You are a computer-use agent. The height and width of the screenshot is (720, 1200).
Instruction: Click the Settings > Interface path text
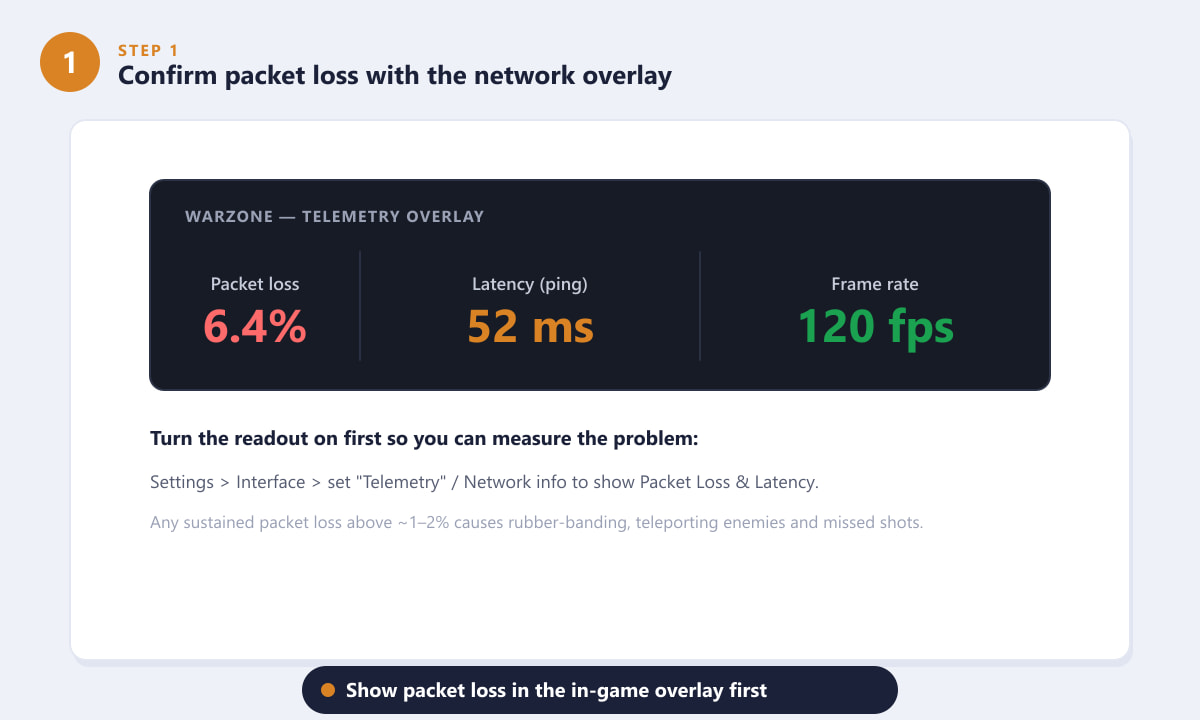pos(484,482)
